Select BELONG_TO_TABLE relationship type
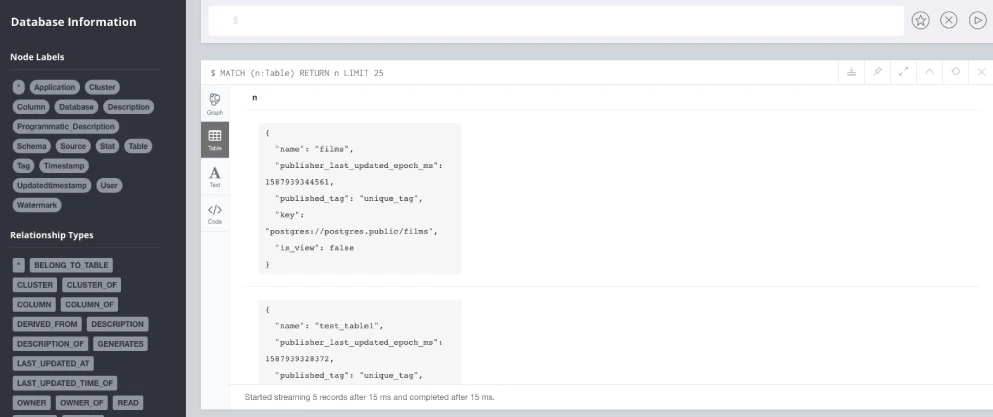This screenshot has width=993, height=417. pyautogui.click(x=72, y=265)
